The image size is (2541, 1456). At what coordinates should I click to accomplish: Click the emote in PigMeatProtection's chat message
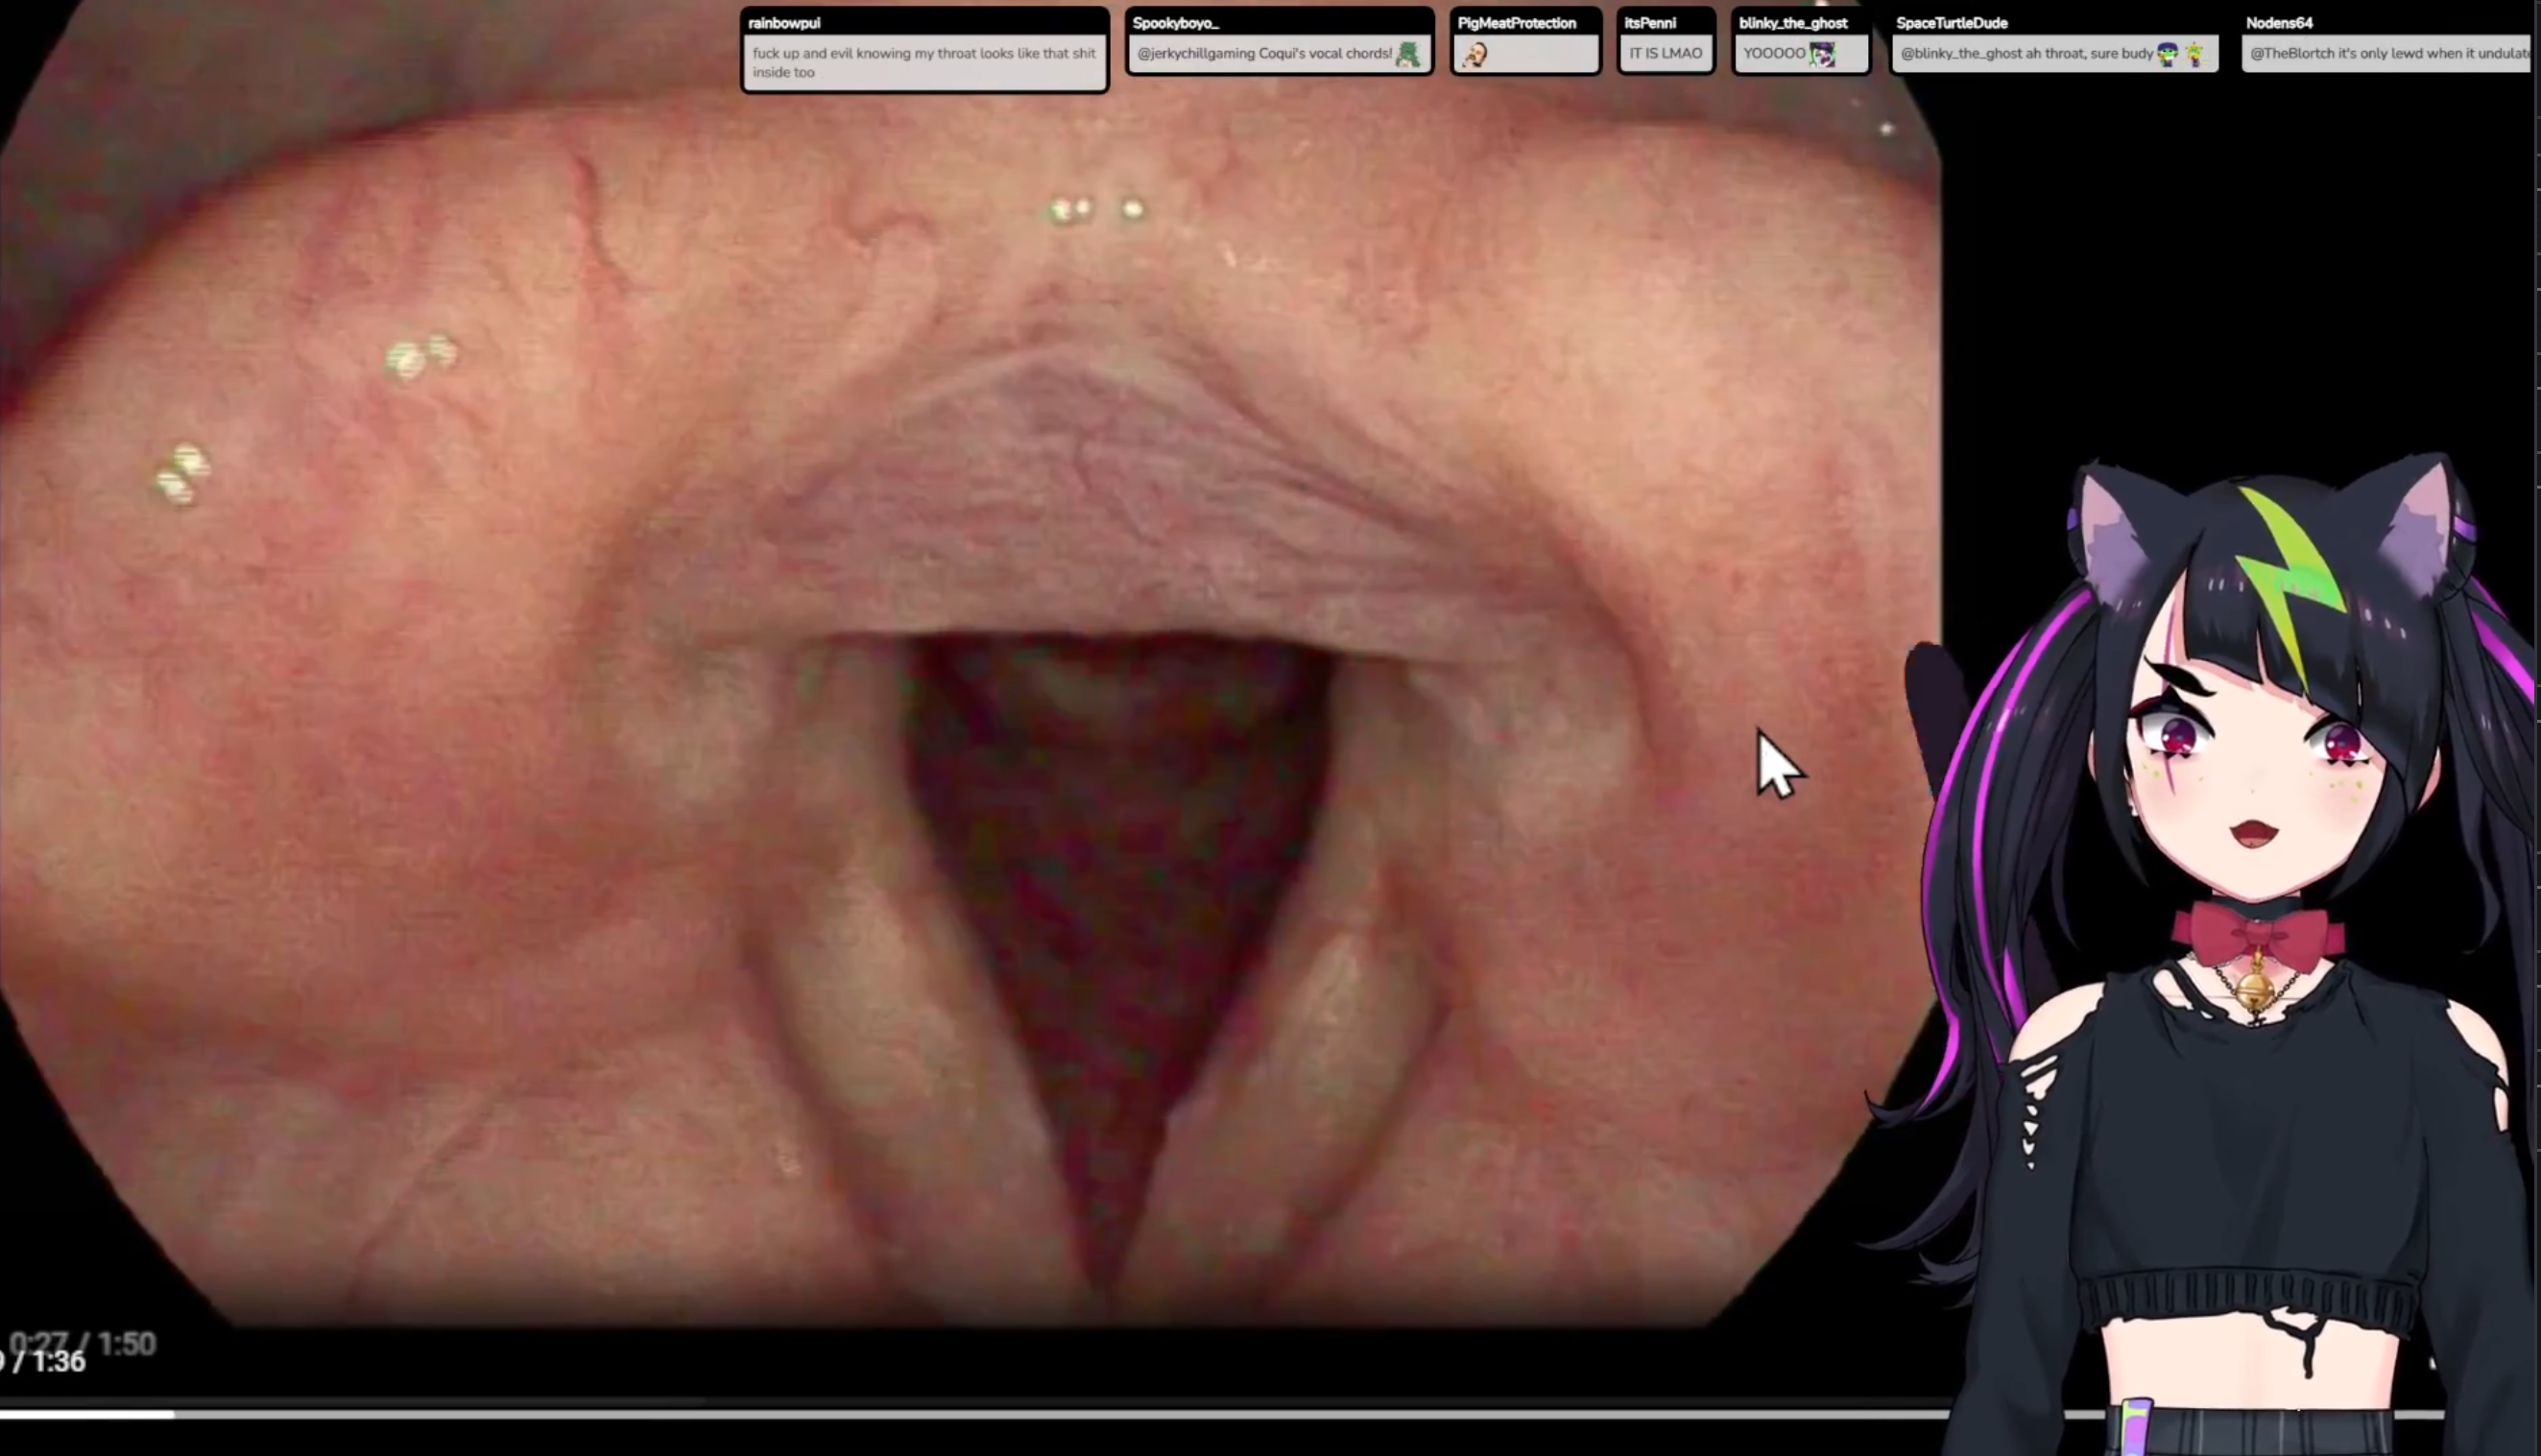1474,54
